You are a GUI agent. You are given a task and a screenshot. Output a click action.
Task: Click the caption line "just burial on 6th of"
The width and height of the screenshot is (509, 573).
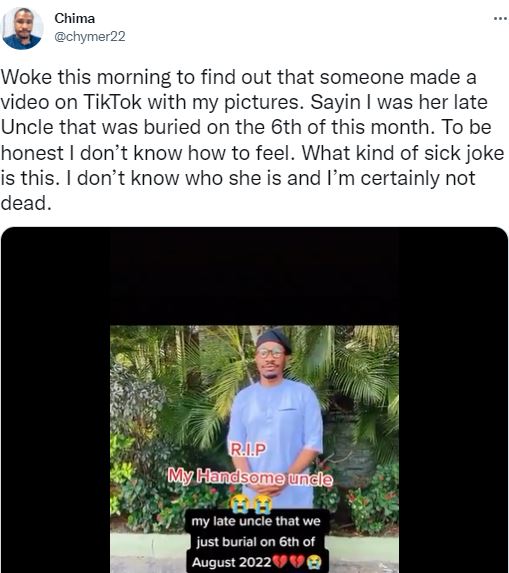point(256,542)
